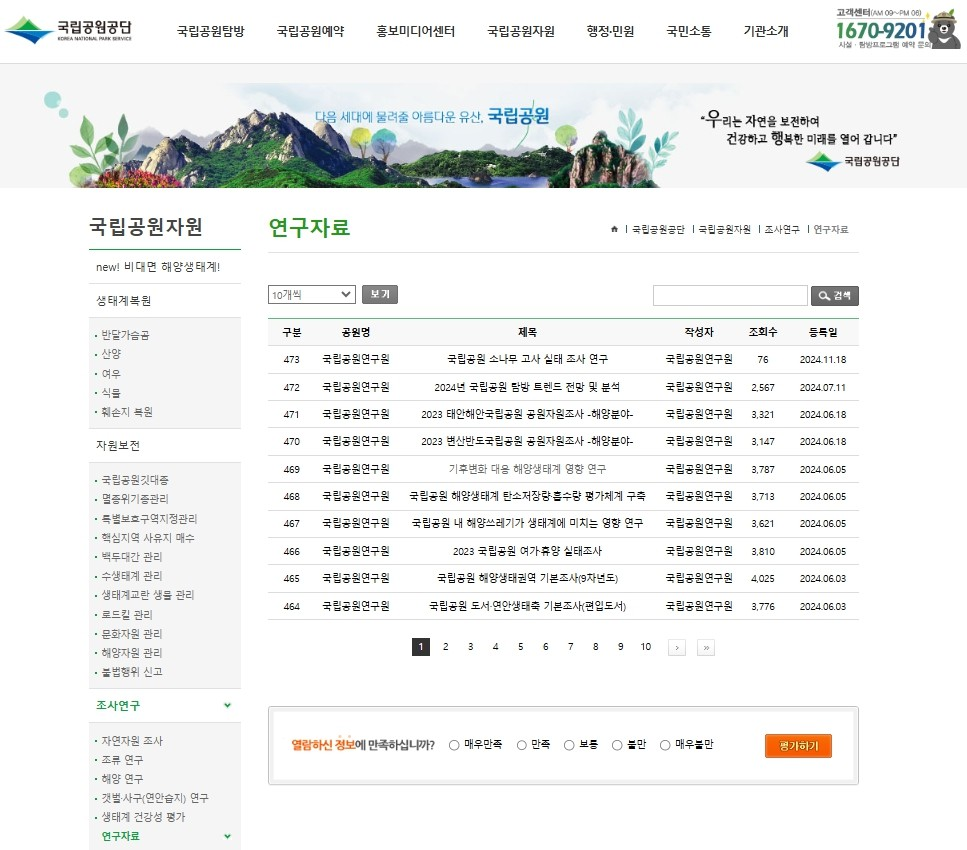Viewport: 967px width, 850px height.
Task: Open 반달가슴곰 sidebar link
Action: [125, 335]
